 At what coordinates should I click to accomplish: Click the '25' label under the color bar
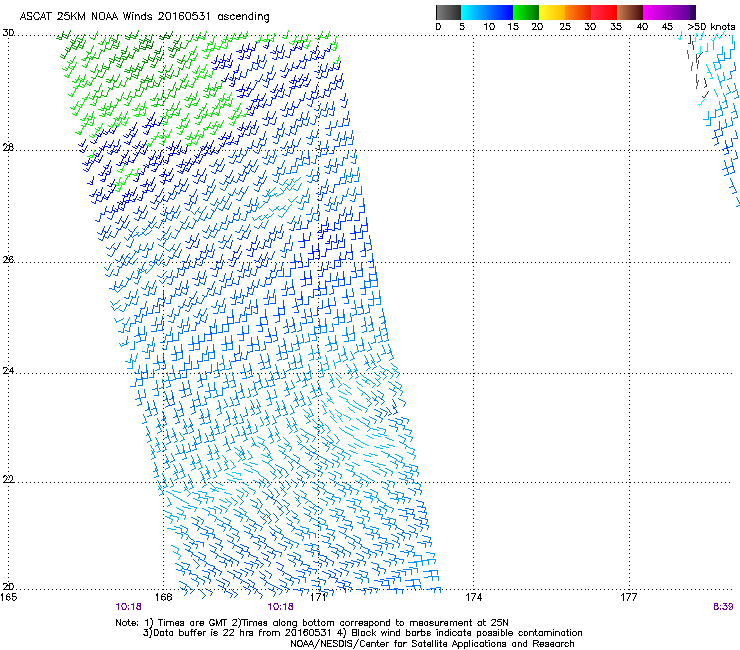click(565, 26)
